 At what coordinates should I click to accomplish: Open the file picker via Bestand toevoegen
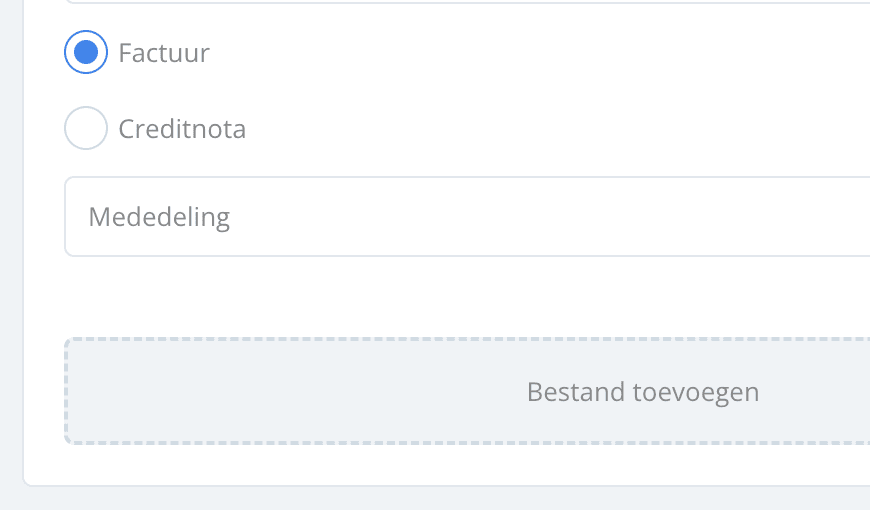pos(643,391)
